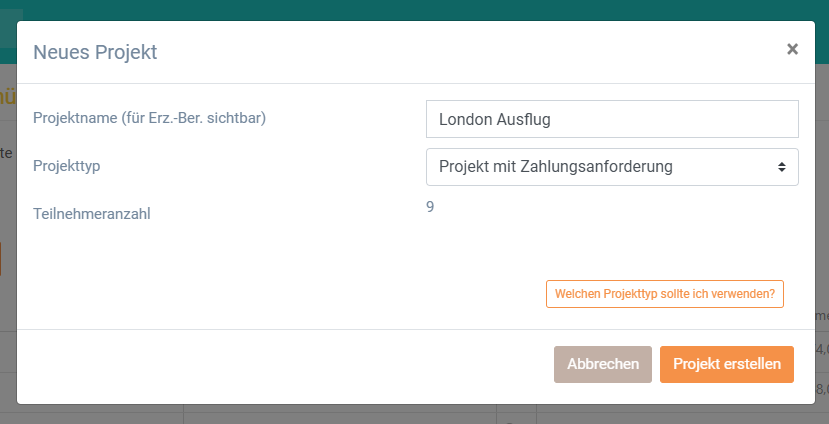Close the Neues Projekt dialog with X
This screenshot has width=829, height=424.
pyautogui.click(x=792, y=49)
